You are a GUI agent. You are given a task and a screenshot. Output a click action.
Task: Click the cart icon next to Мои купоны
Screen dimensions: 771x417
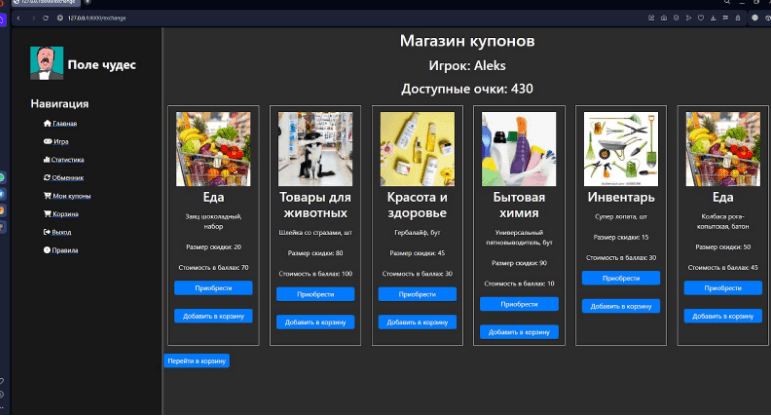[47, 195]
